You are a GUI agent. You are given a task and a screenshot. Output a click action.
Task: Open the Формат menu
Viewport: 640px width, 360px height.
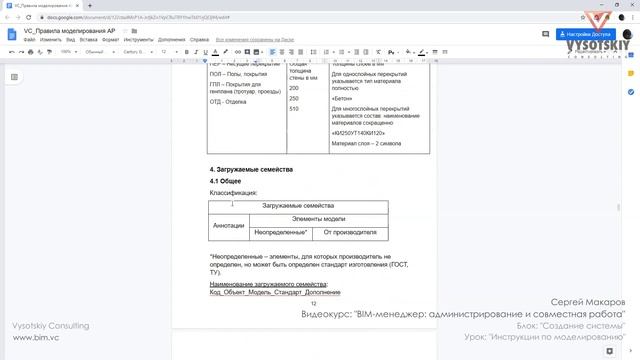(111, 40)
